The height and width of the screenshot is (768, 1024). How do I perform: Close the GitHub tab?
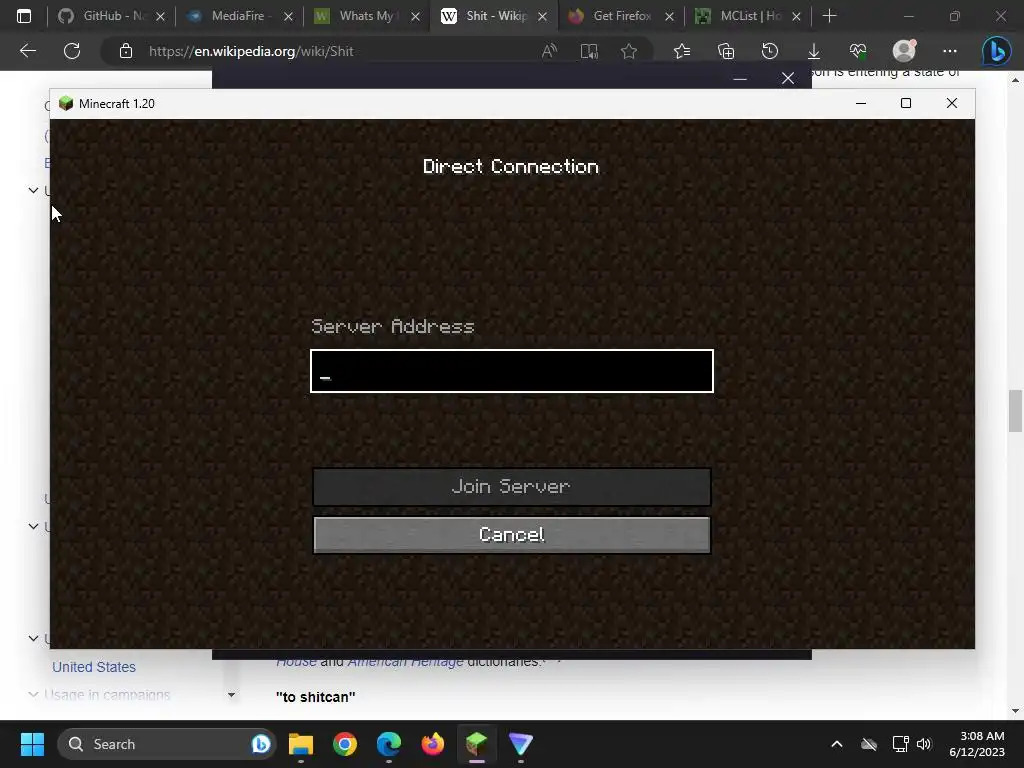click(160, 16)
